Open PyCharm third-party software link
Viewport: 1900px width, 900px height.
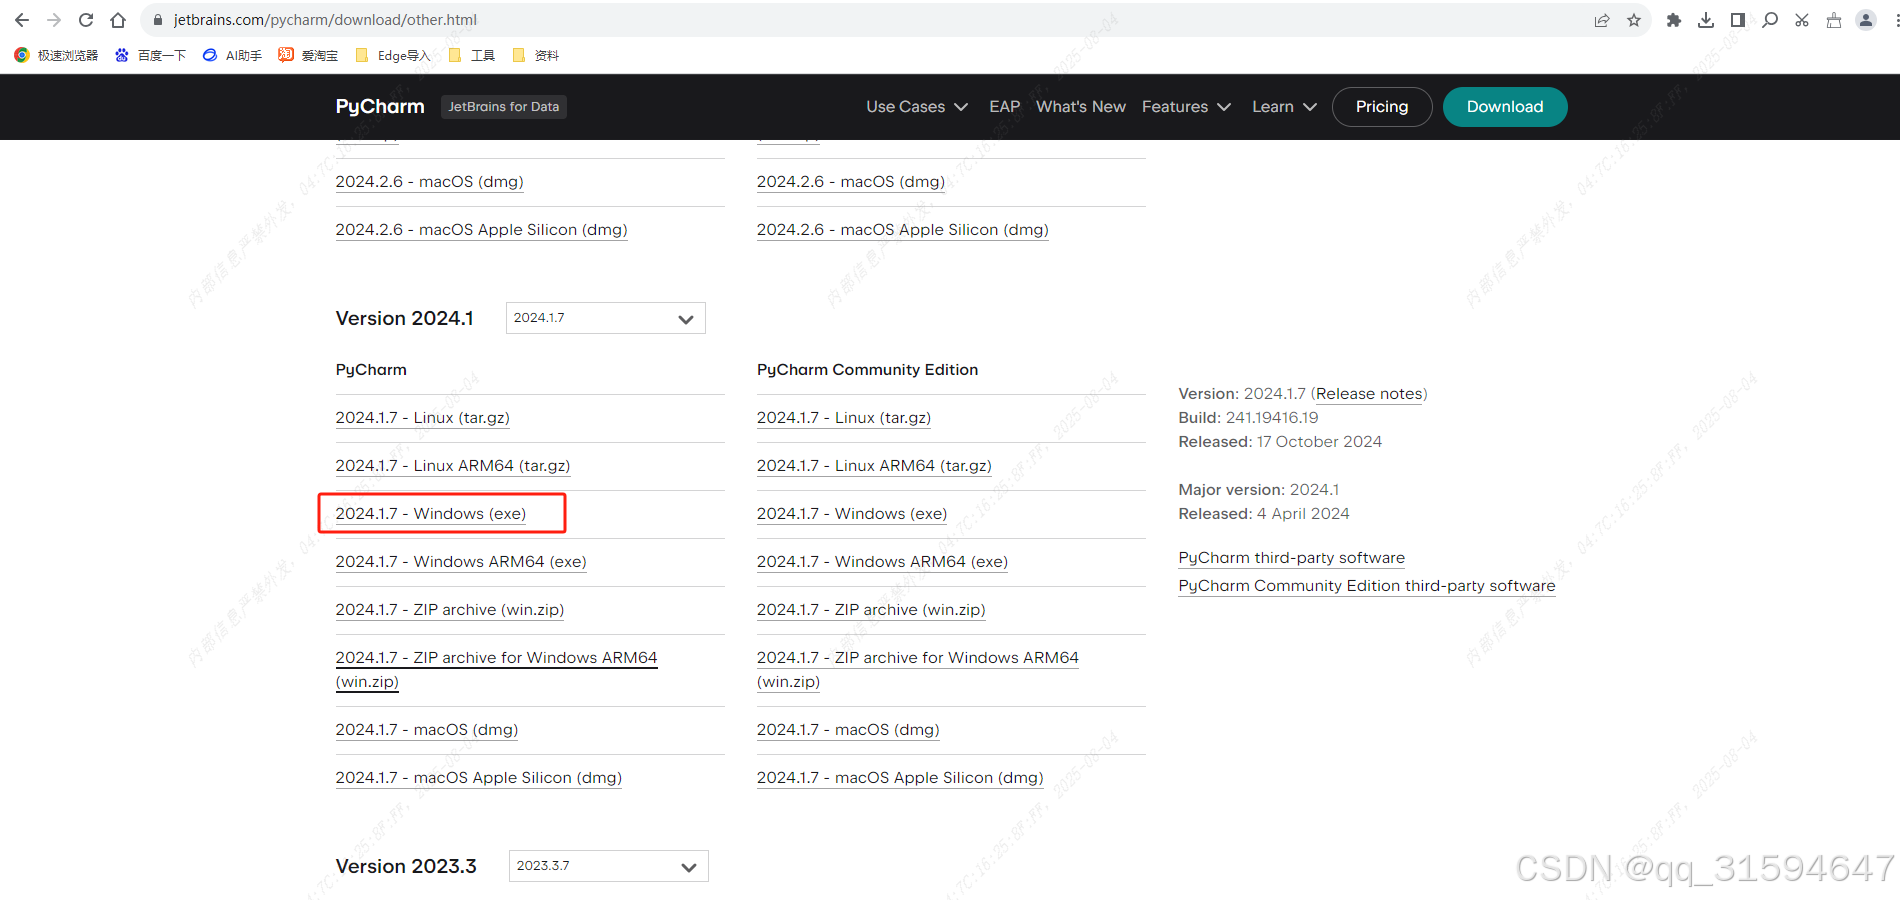click(1291, 558)
